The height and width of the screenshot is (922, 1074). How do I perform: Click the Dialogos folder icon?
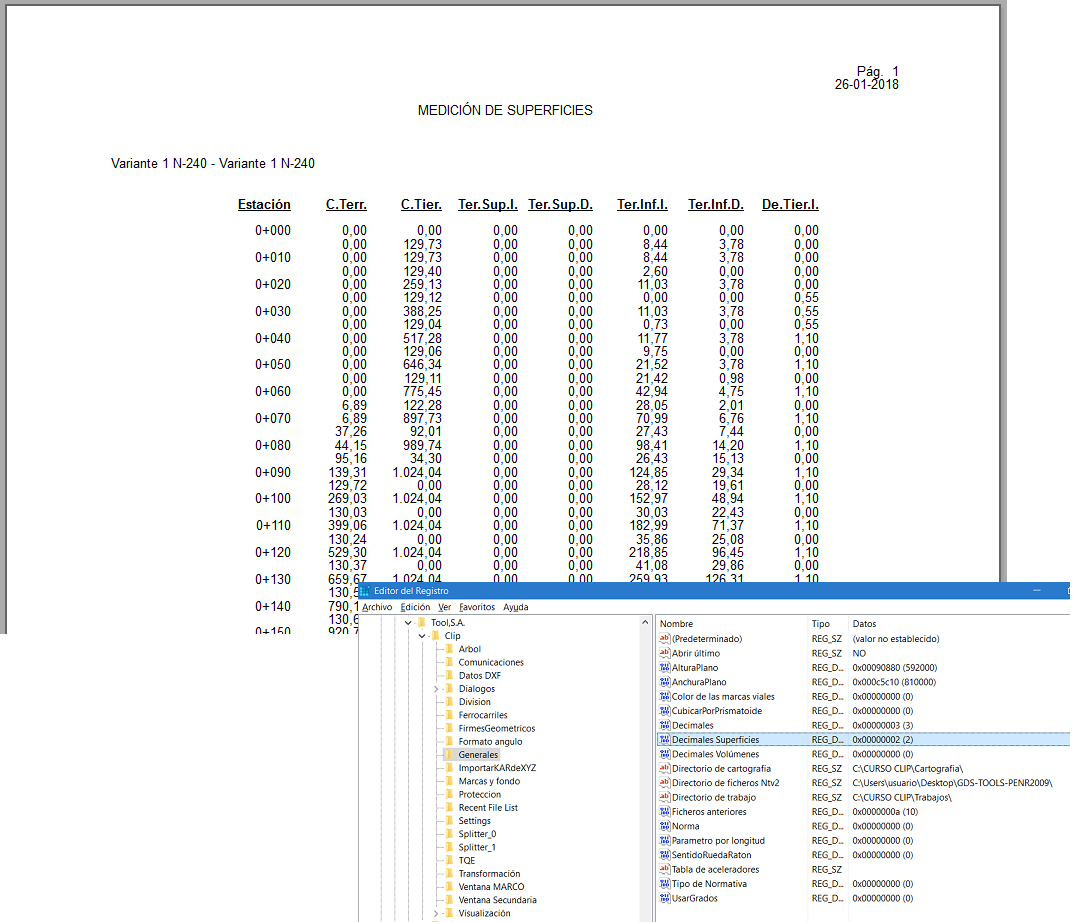(449, 689)
